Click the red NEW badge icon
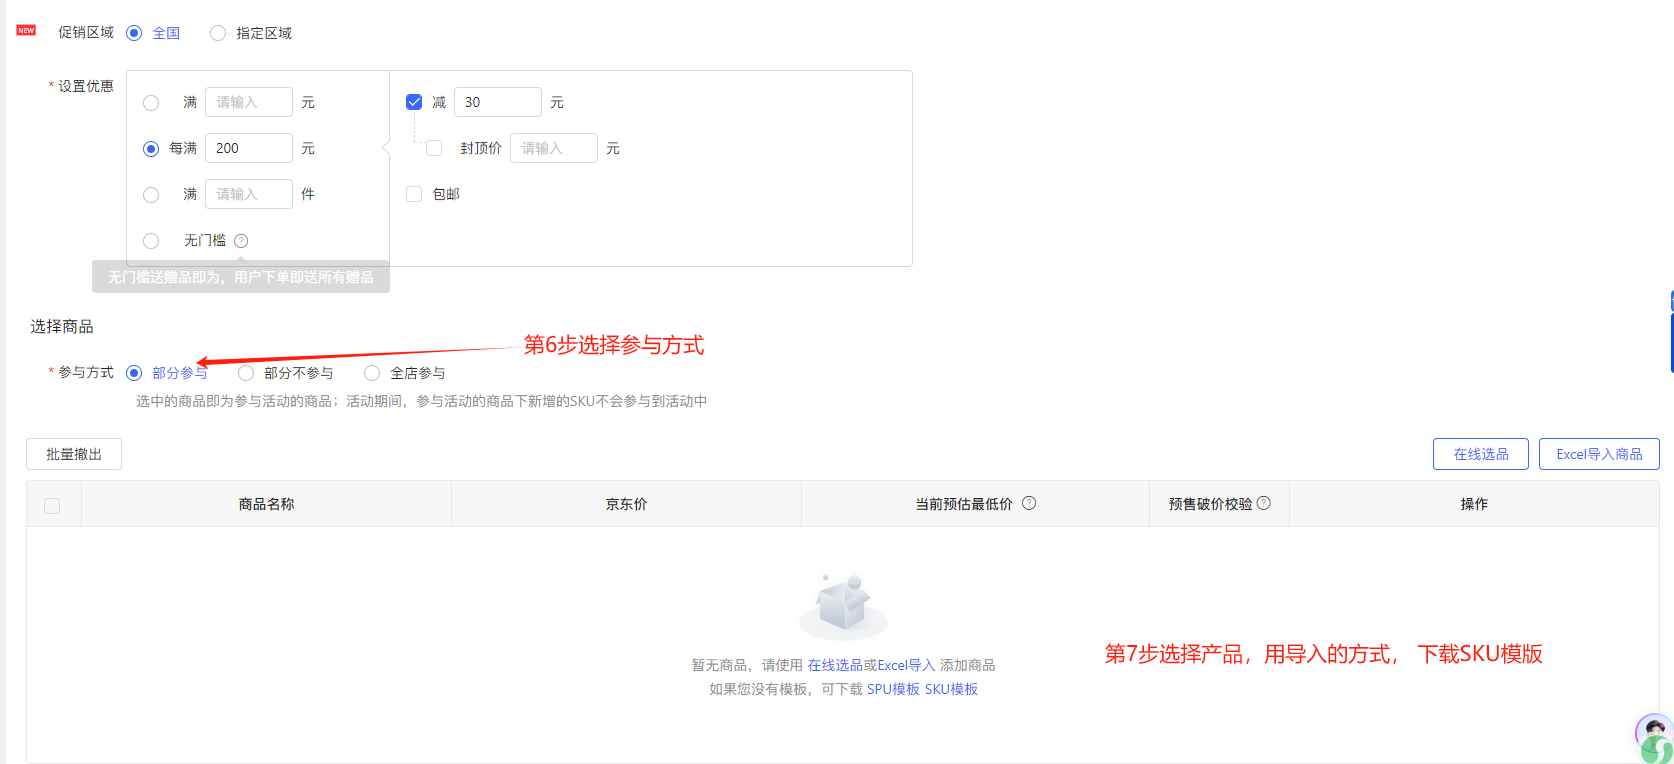The image size is (1674, 764). [26, 31]
